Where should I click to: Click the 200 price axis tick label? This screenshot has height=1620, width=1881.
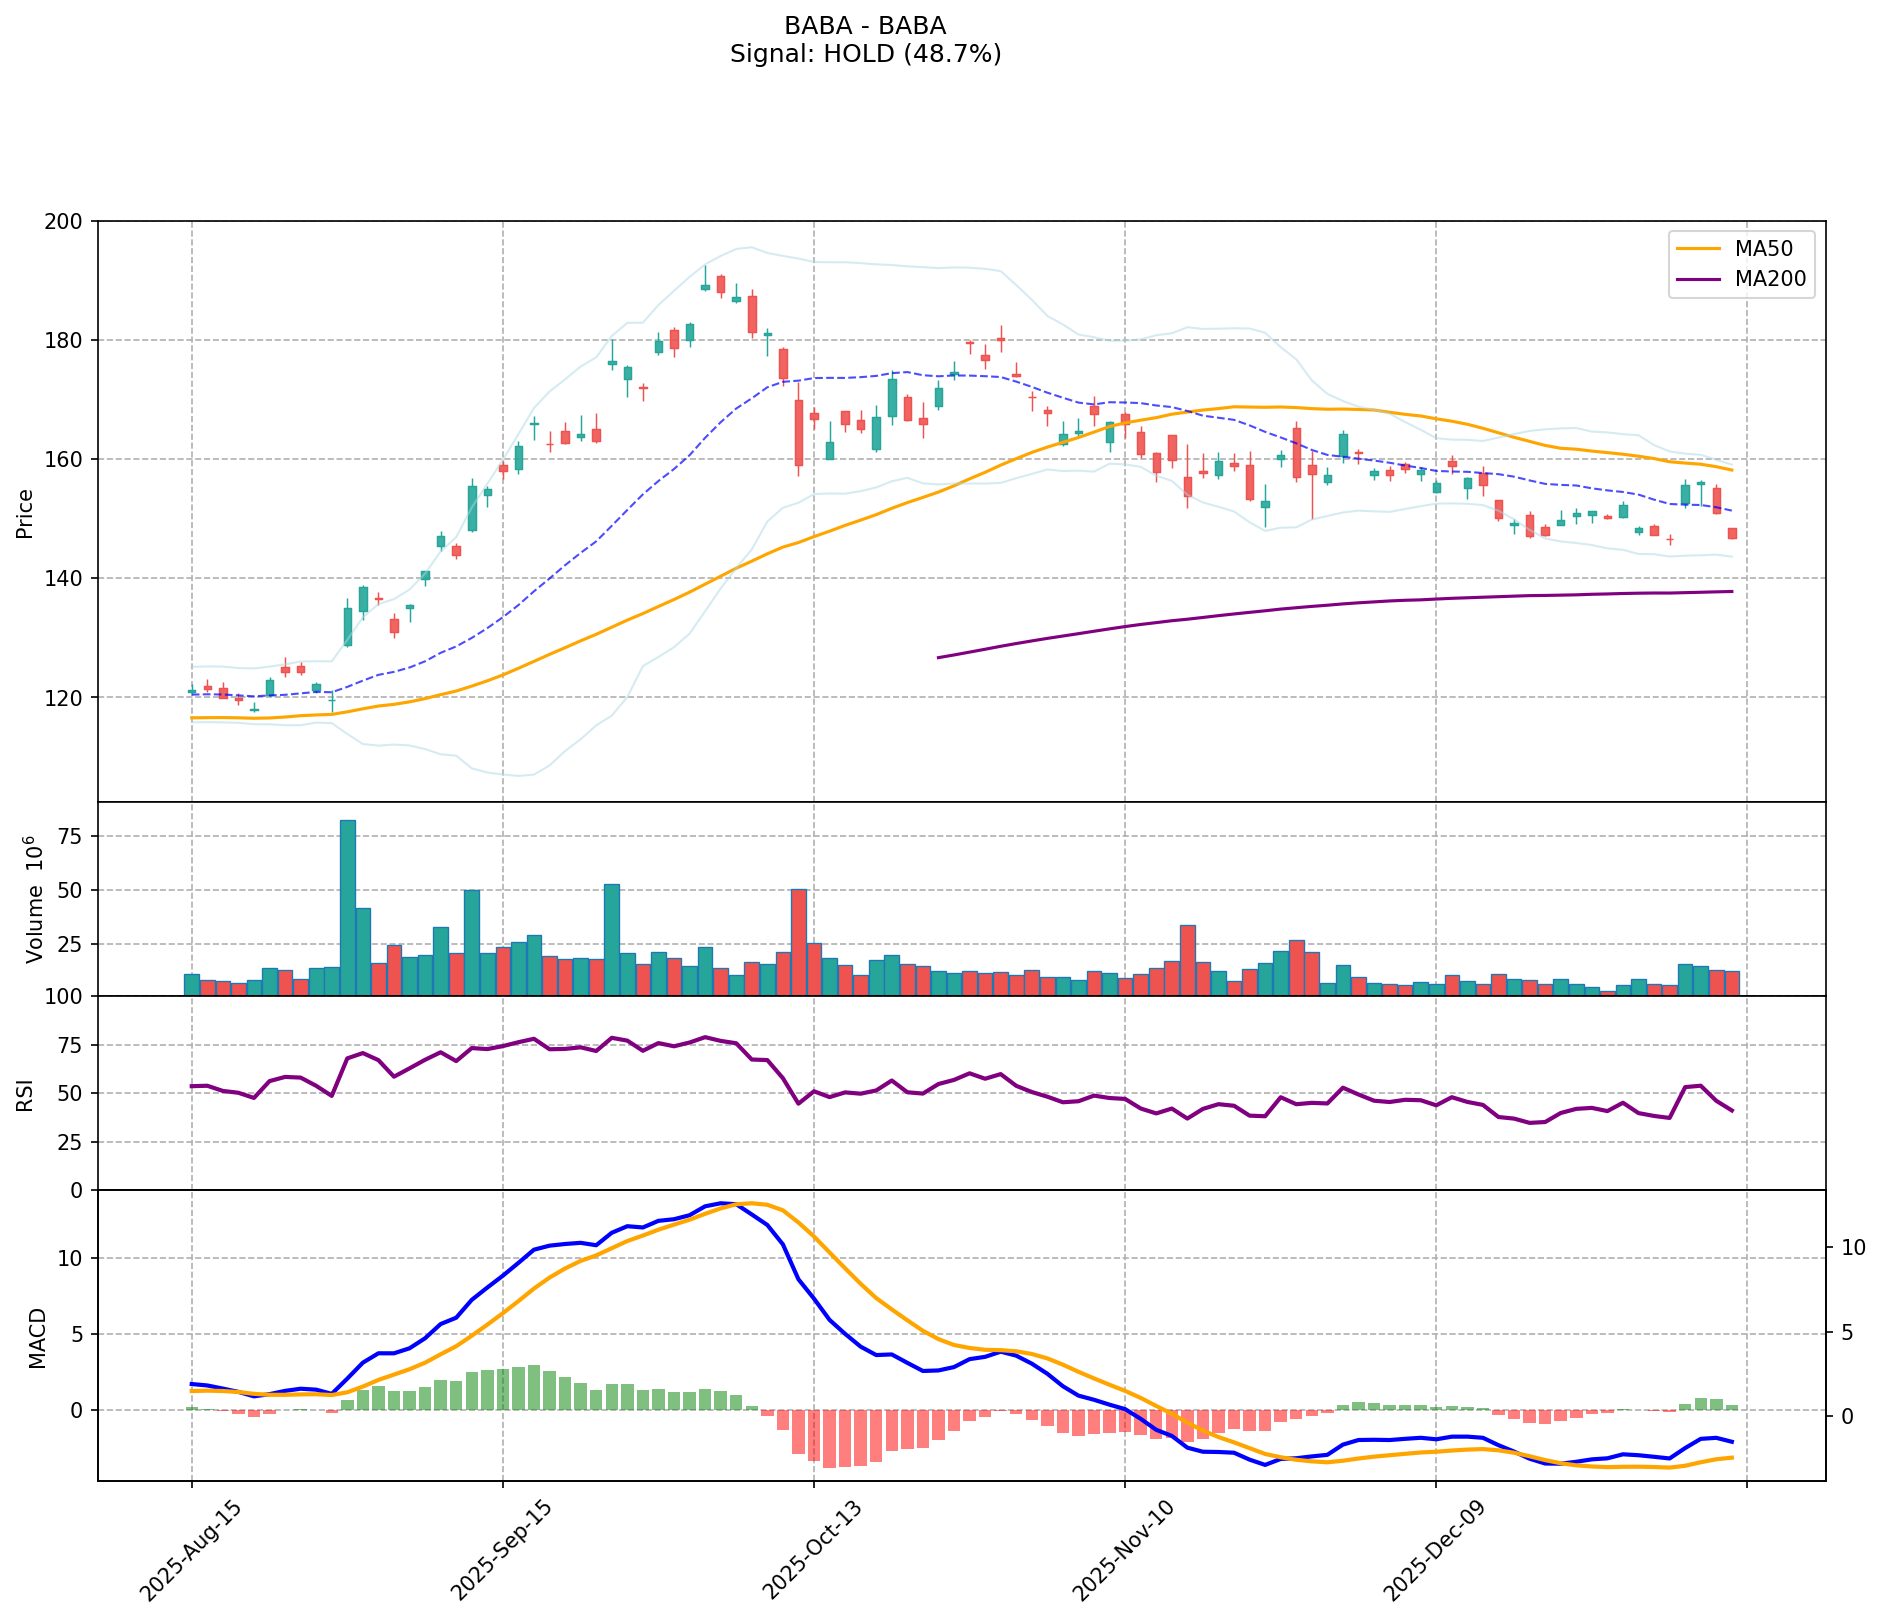(68, 222)
